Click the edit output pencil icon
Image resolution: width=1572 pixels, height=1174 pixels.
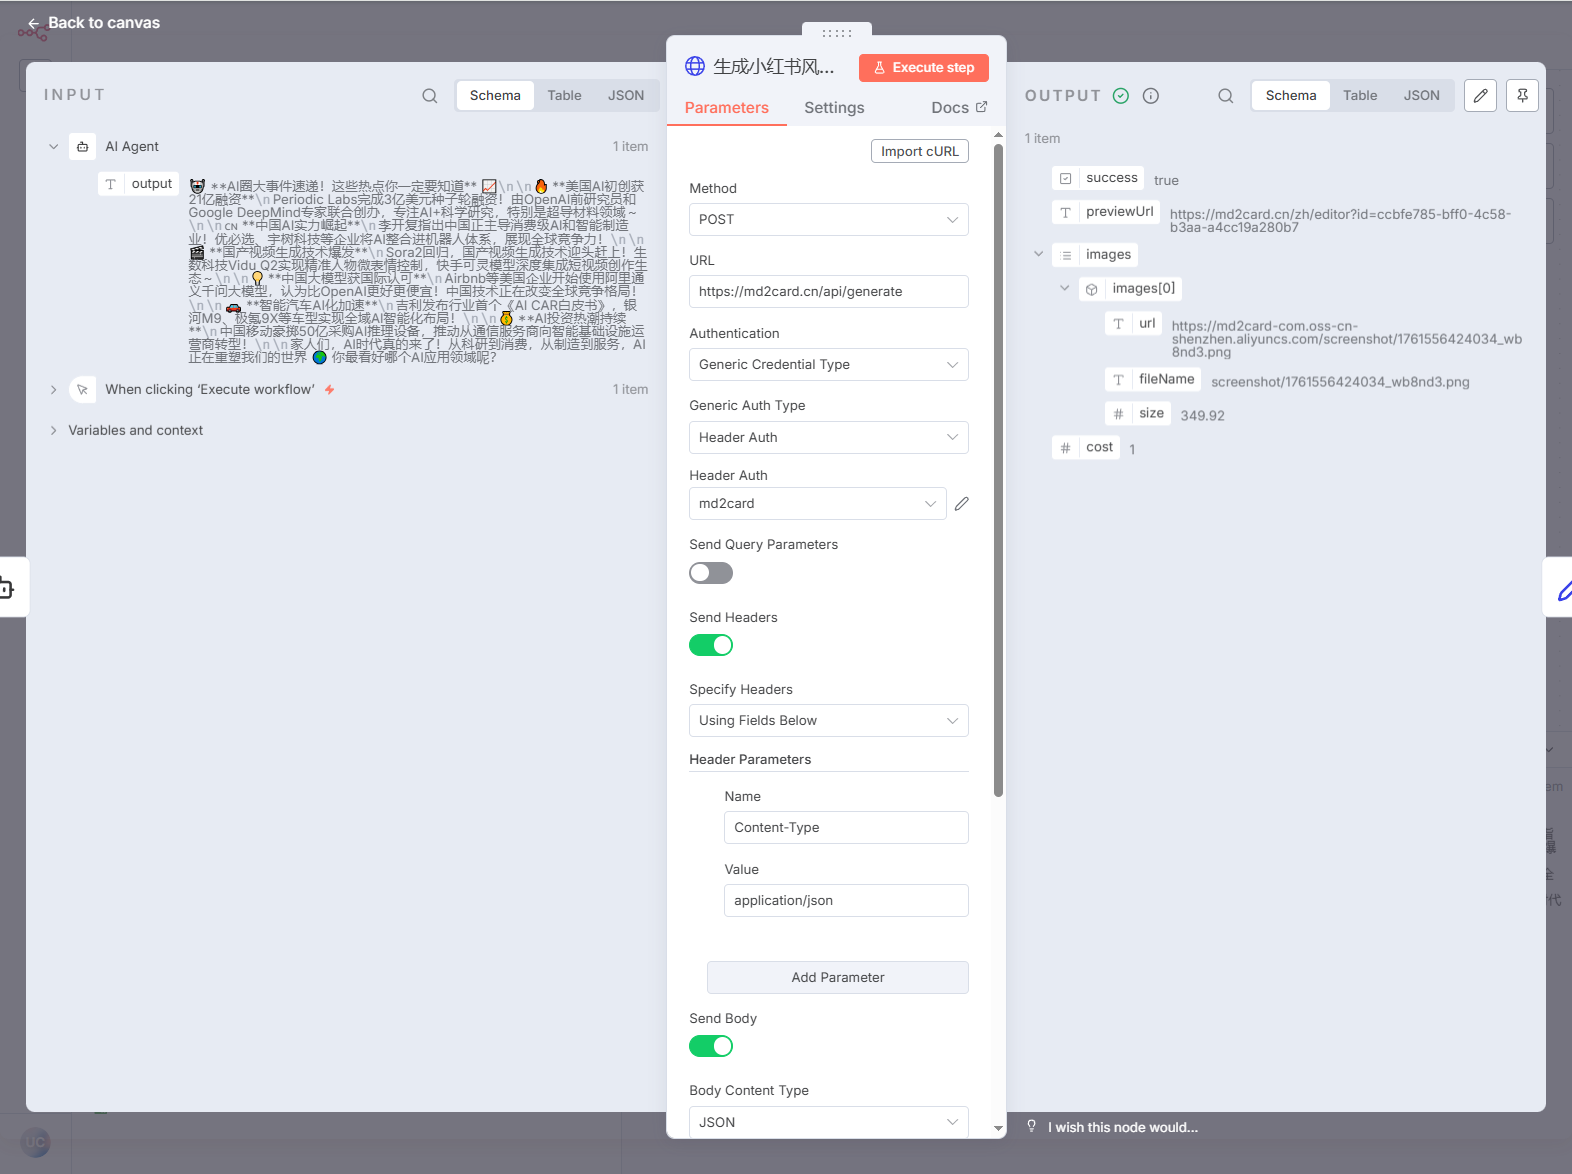(x=1480, y=96)
